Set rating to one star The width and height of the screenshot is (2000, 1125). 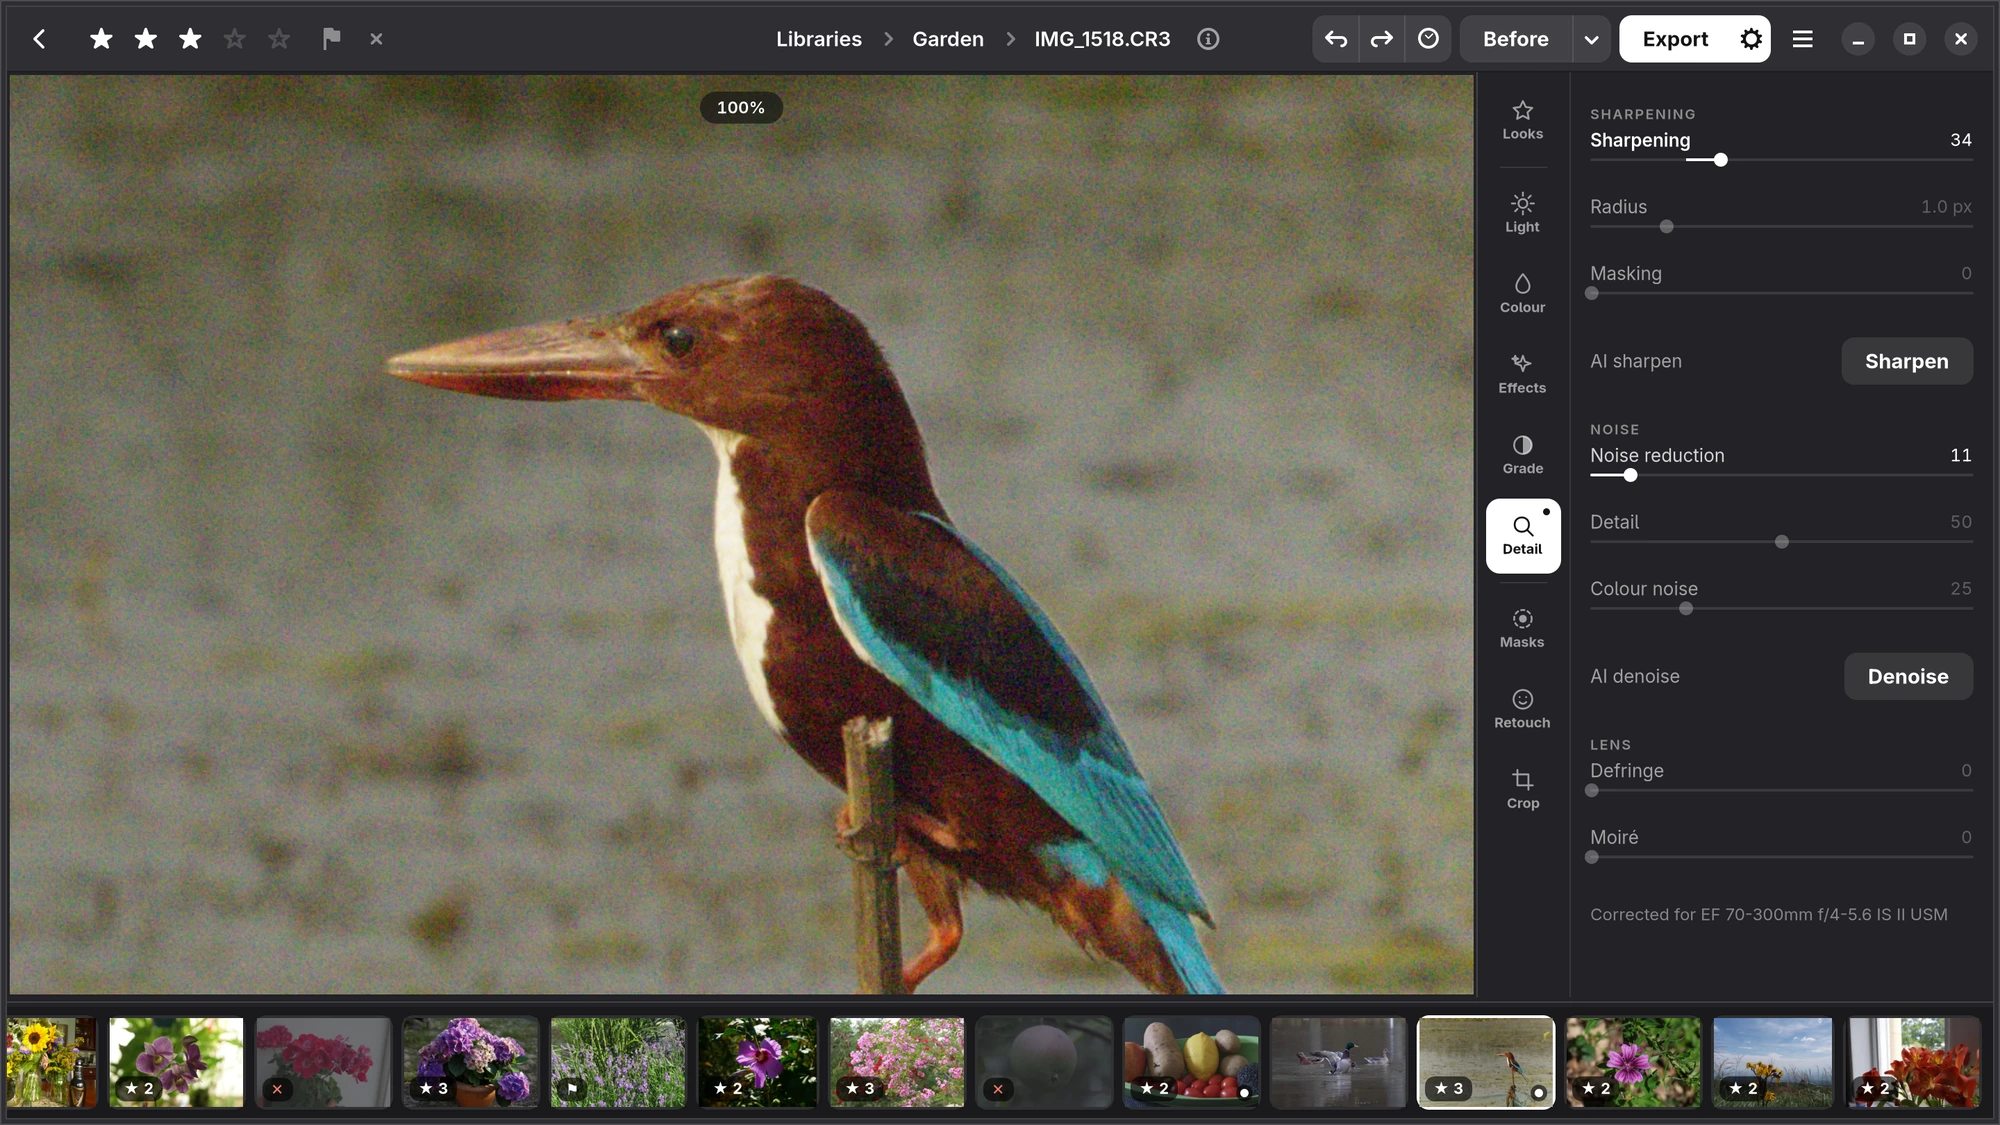[101, 39]
